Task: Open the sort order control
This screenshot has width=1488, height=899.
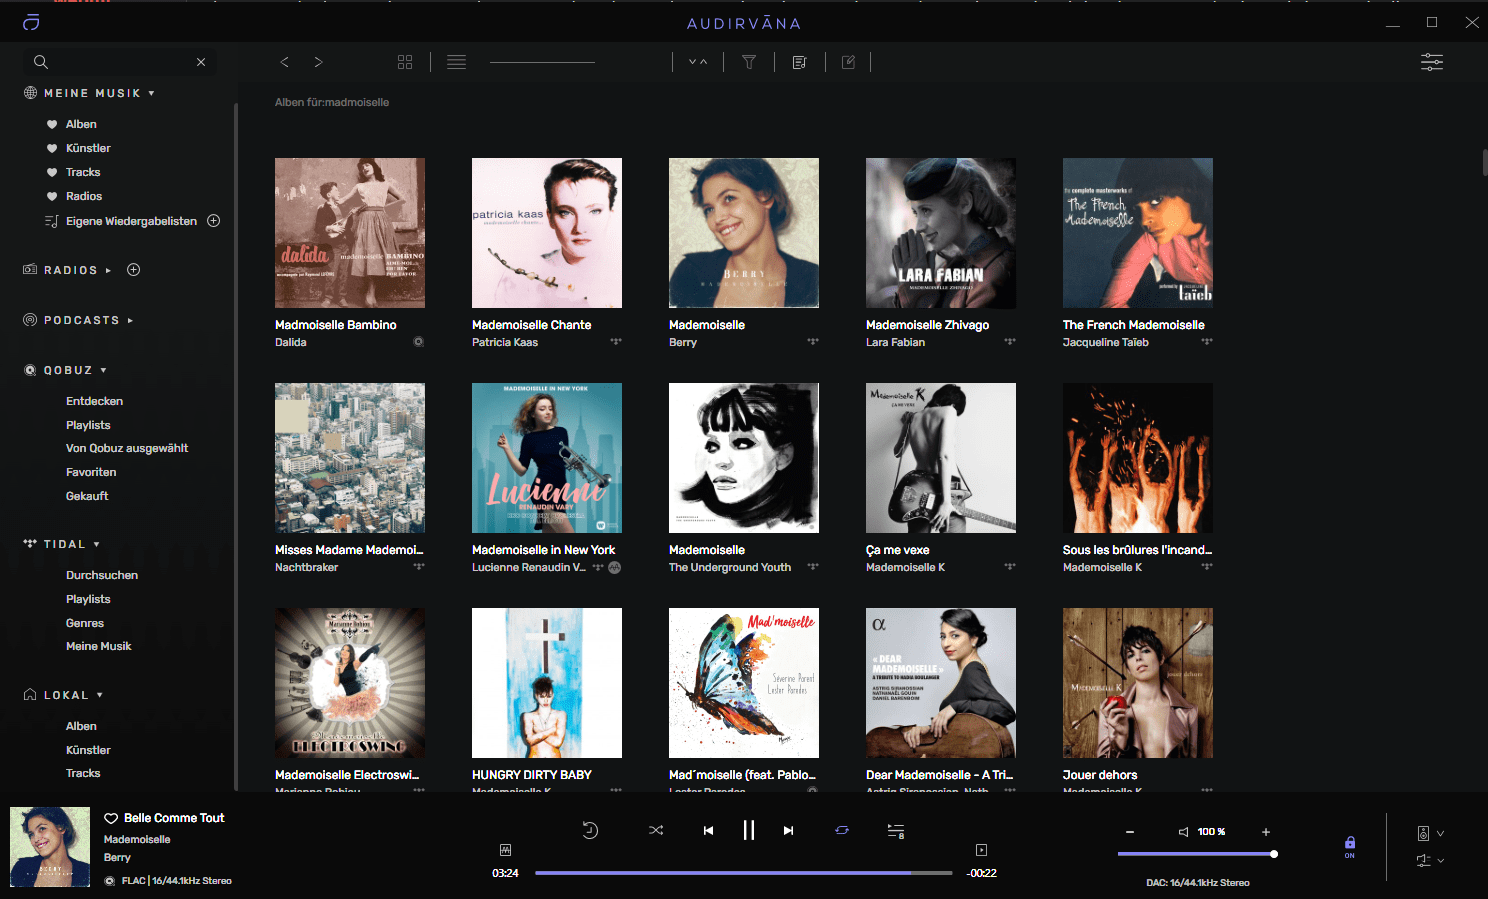Action: (698, 62)
